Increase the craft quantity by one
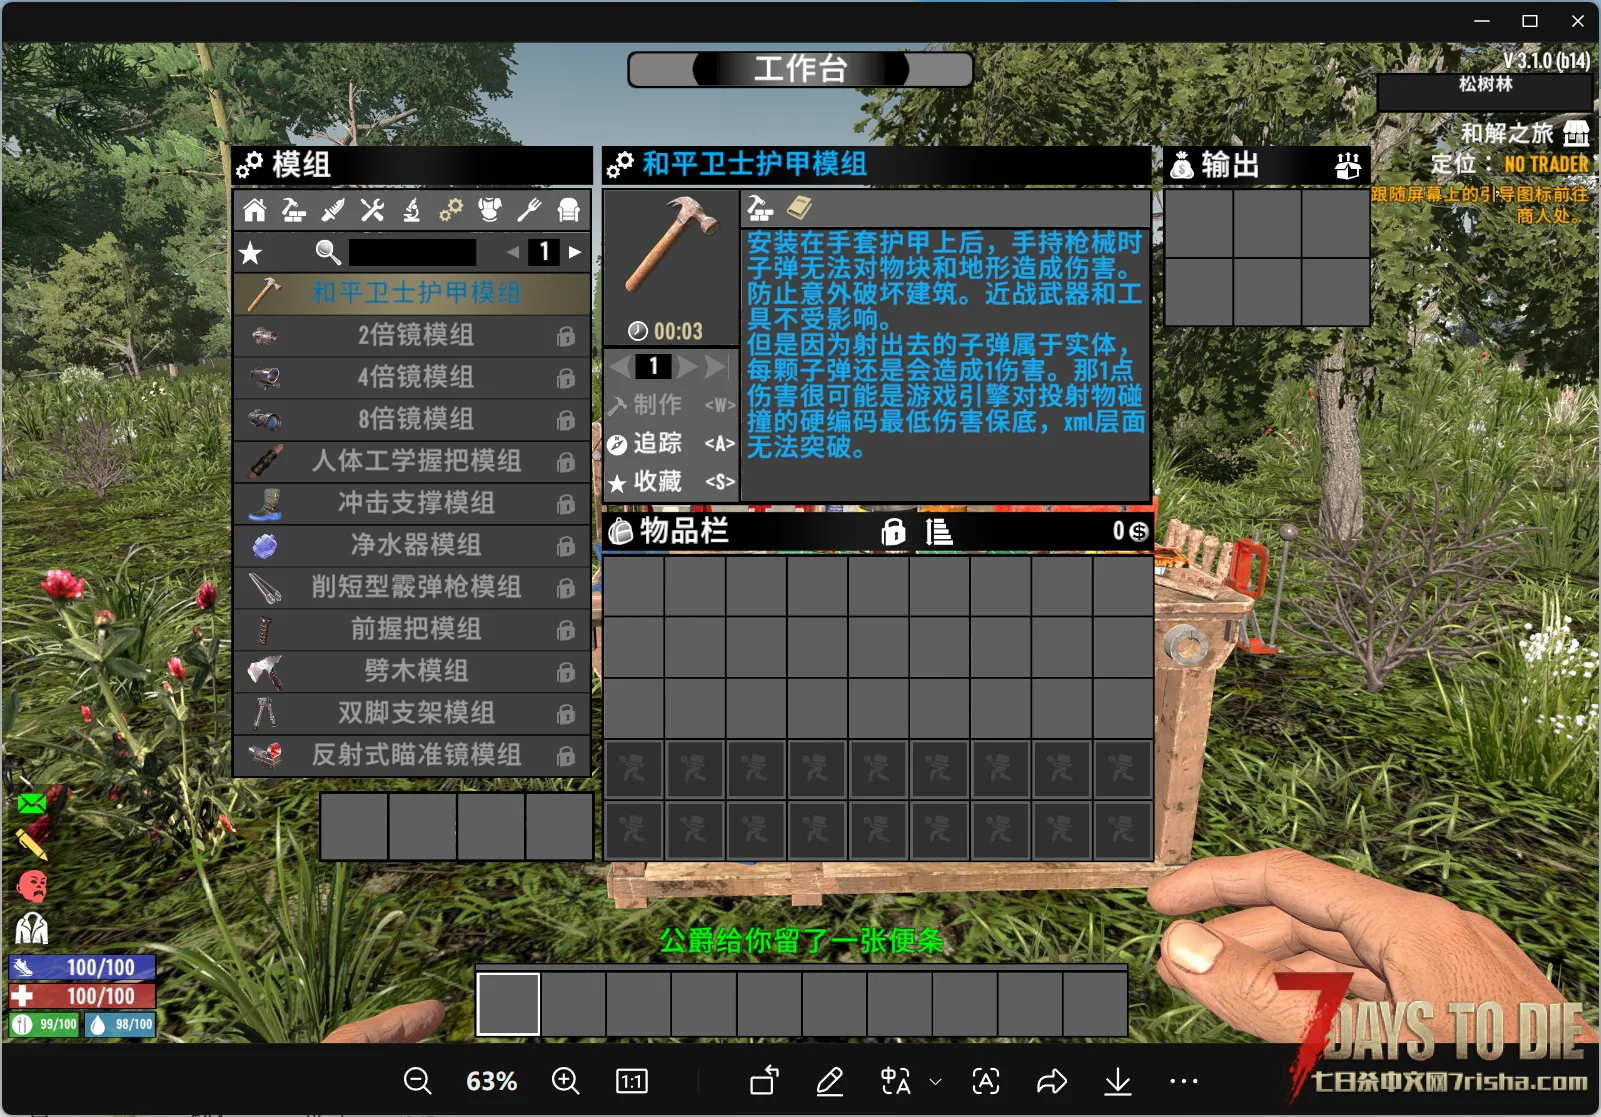The width and height of the screenshot is (1601, 1117). click(x=687, y=367)
